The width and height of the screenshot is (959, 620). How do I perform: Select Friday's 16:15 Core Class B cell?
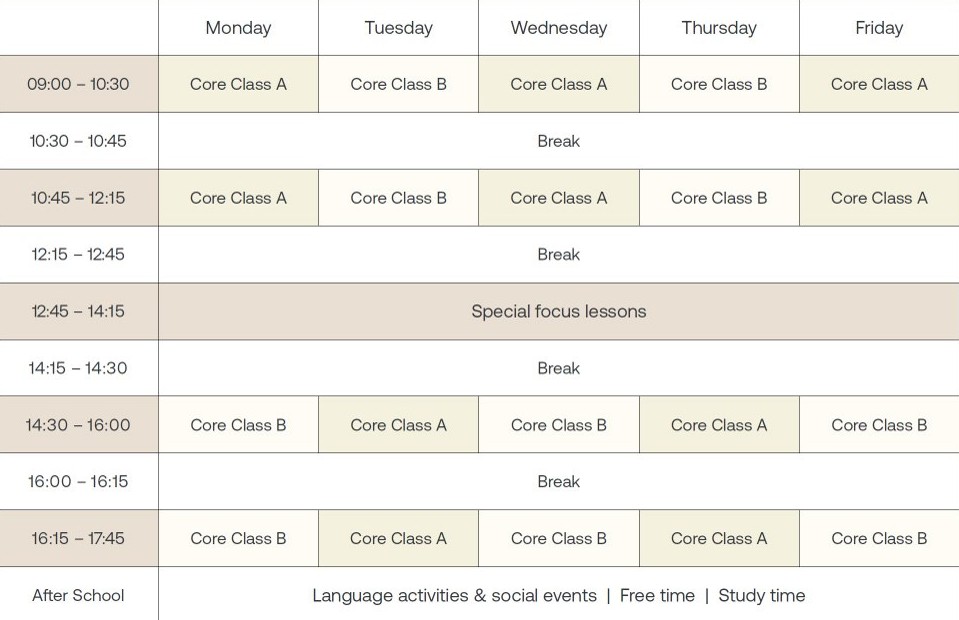click(879, 538)
